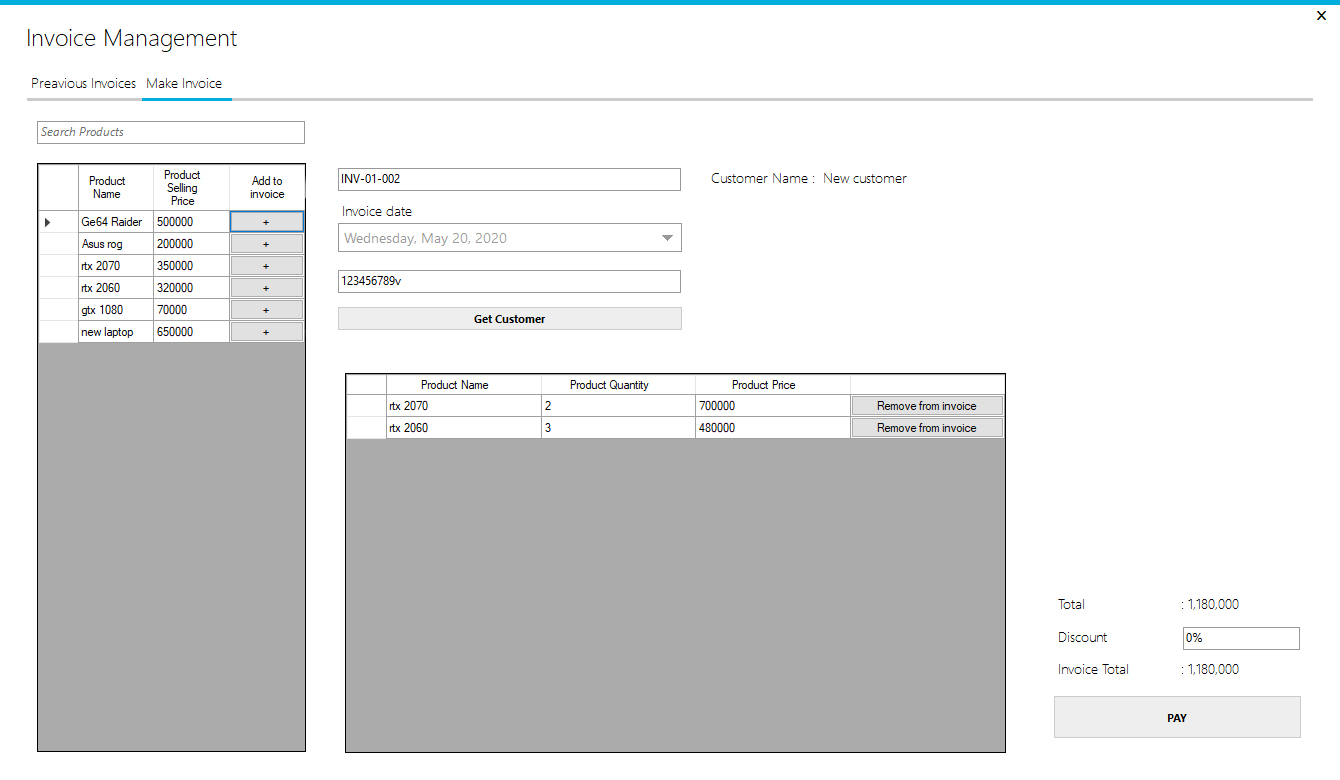Click the INV-01-002 invoice number field
This screenshot has width=1340, height=780.
[509, 179]
